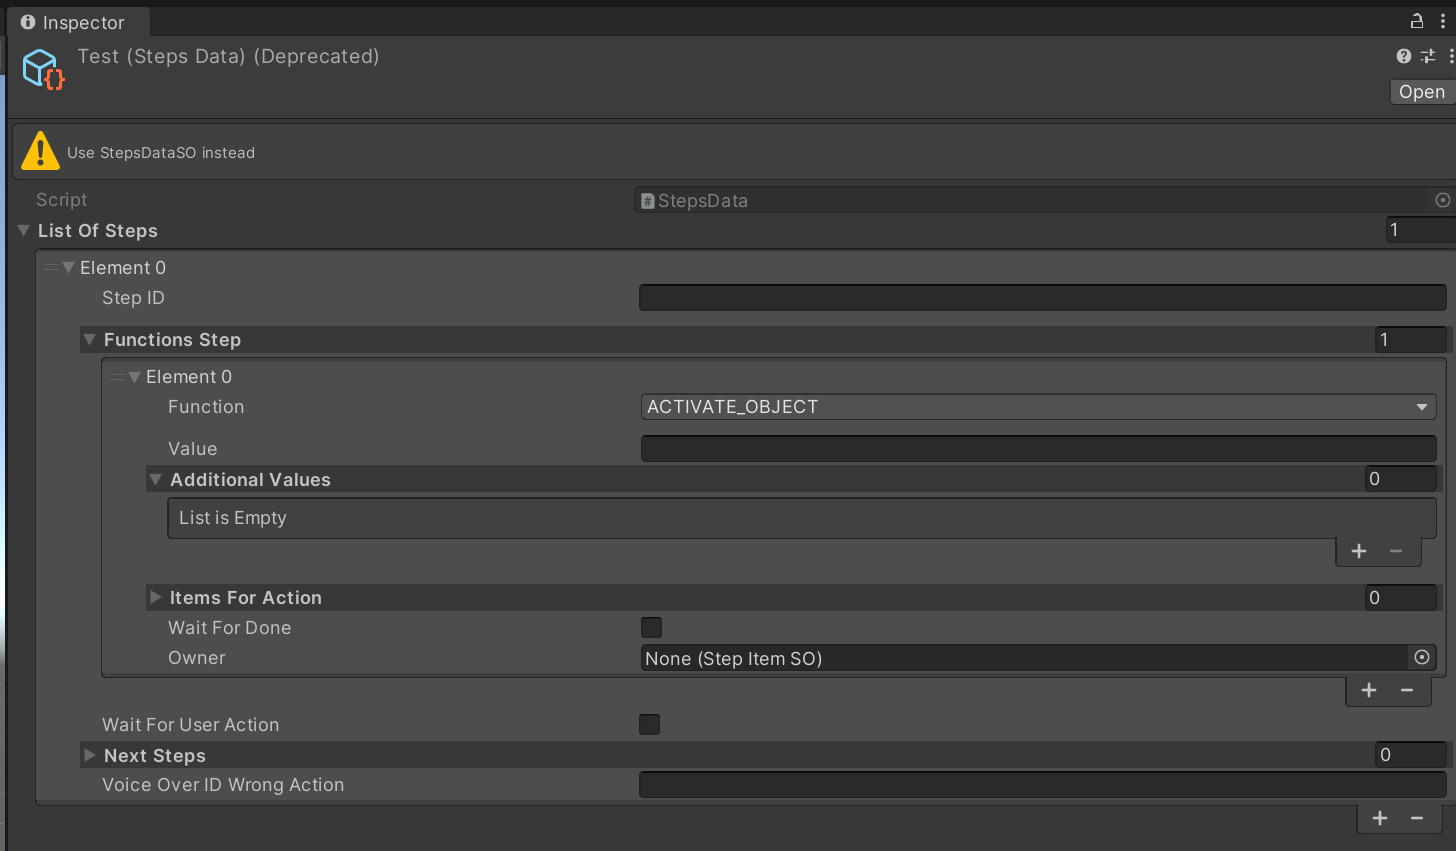Viewport: 1456px width, 851px height.
Task: Open the Function dropdown ACTIVATE_OBJECT
Action: pos(1037,407)
